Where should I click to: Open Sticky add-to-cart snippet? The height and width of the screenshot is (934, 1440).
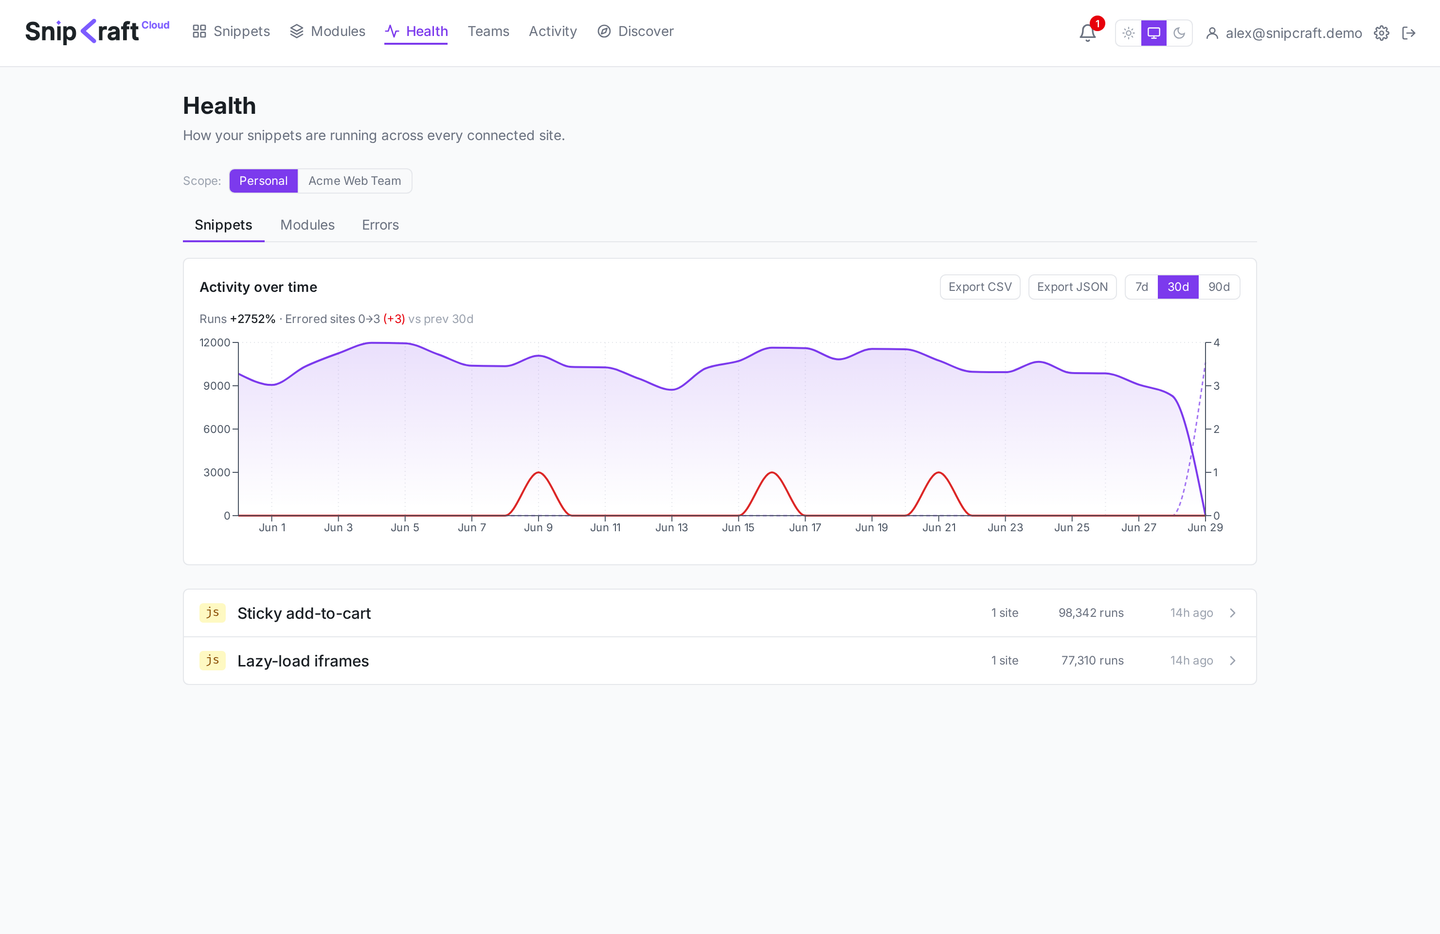tap(720, 613)
